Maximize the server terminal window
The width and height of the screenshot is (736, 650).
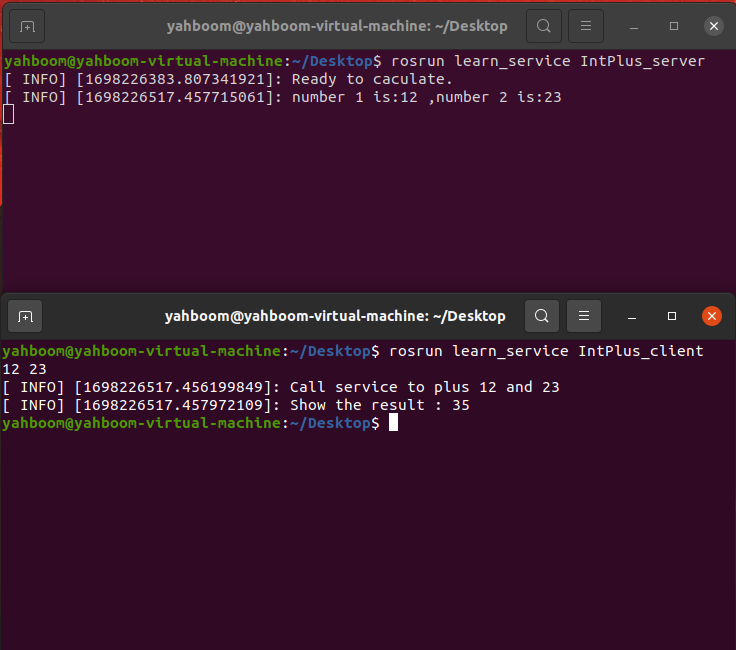(674, 26)
